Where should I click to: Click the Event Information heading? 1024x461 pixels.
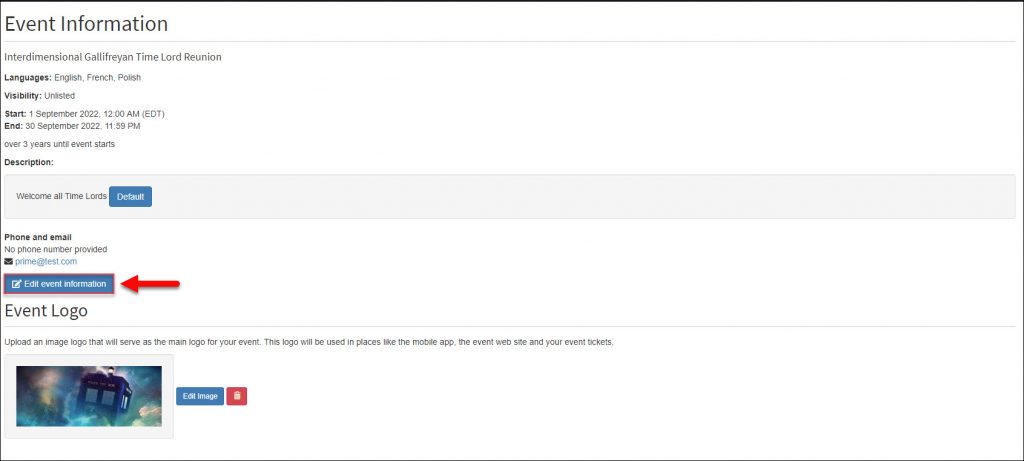tap(86, 24)
